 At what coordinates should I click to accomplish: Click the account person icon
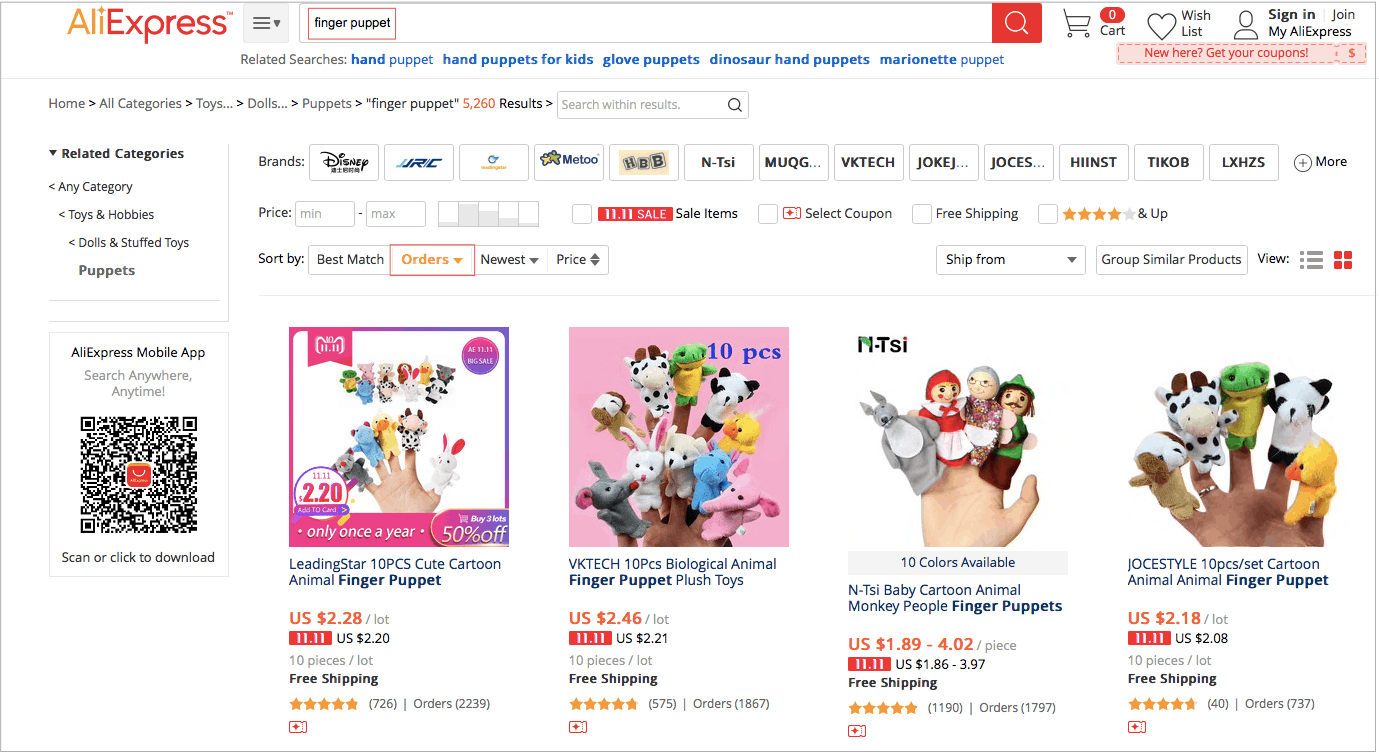point(1245,23)
